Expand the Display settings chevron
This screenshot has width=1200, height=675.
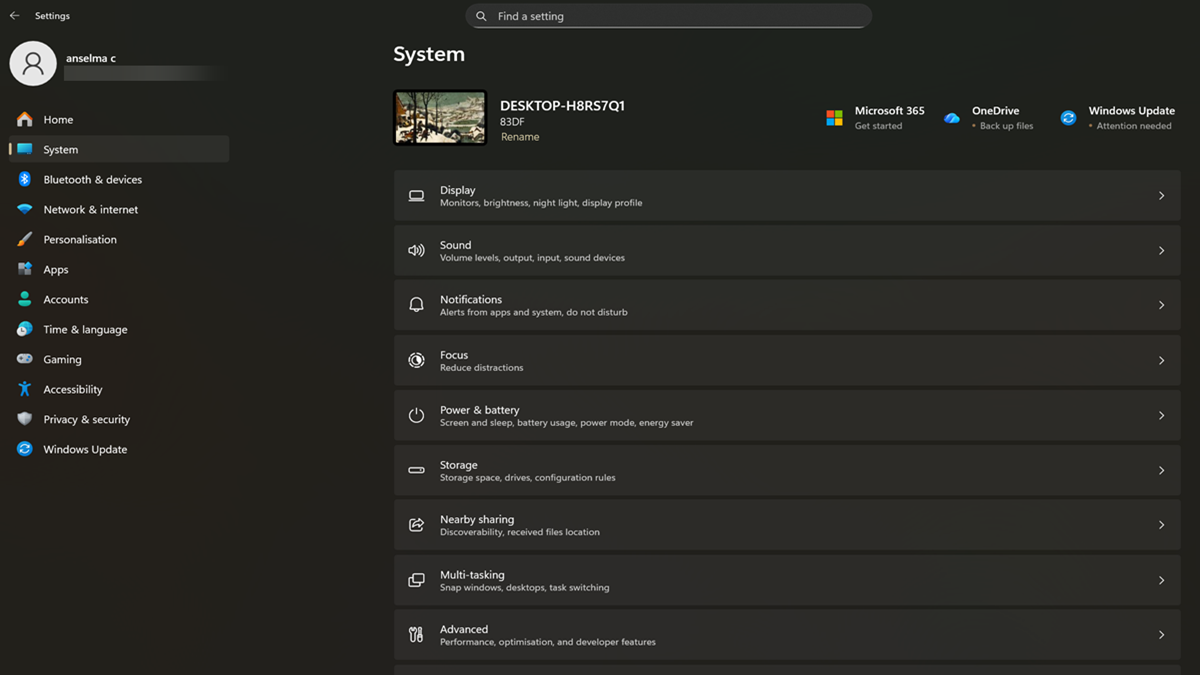(1161, 196)
